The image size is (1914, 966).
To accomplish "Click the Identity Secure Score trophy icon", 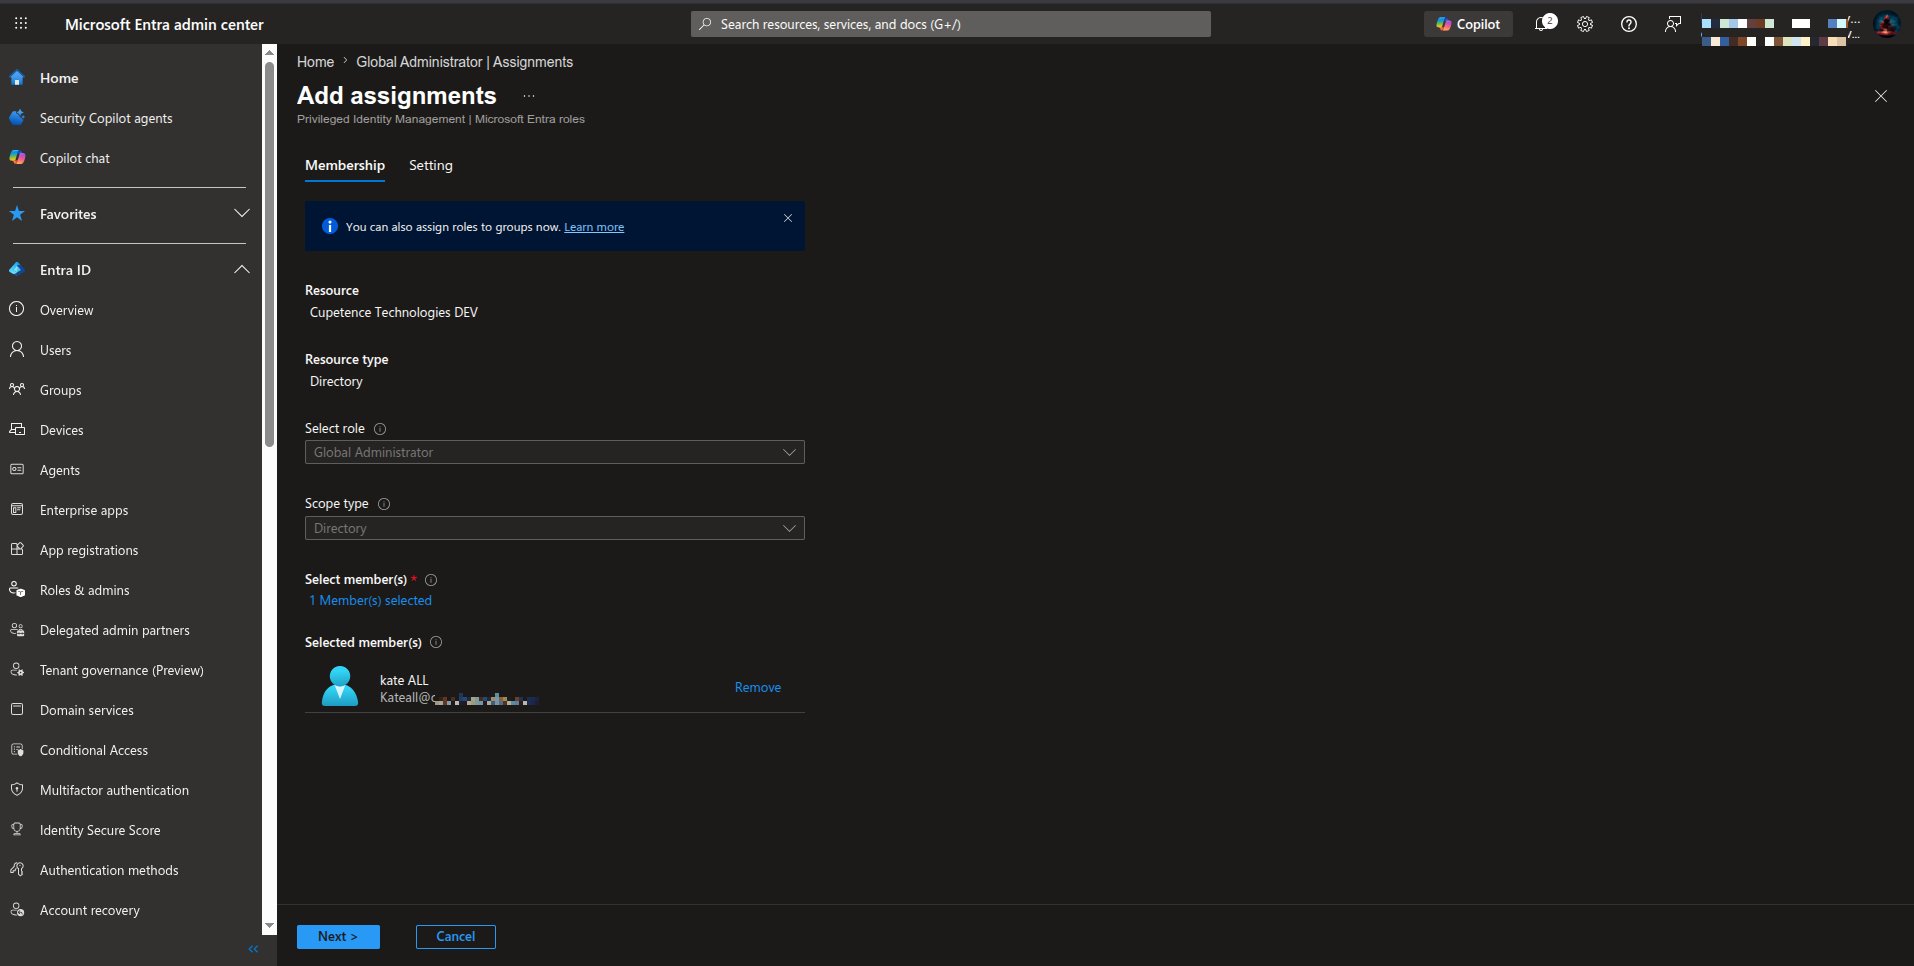I will pyautogui.click(x=17, y=830).
